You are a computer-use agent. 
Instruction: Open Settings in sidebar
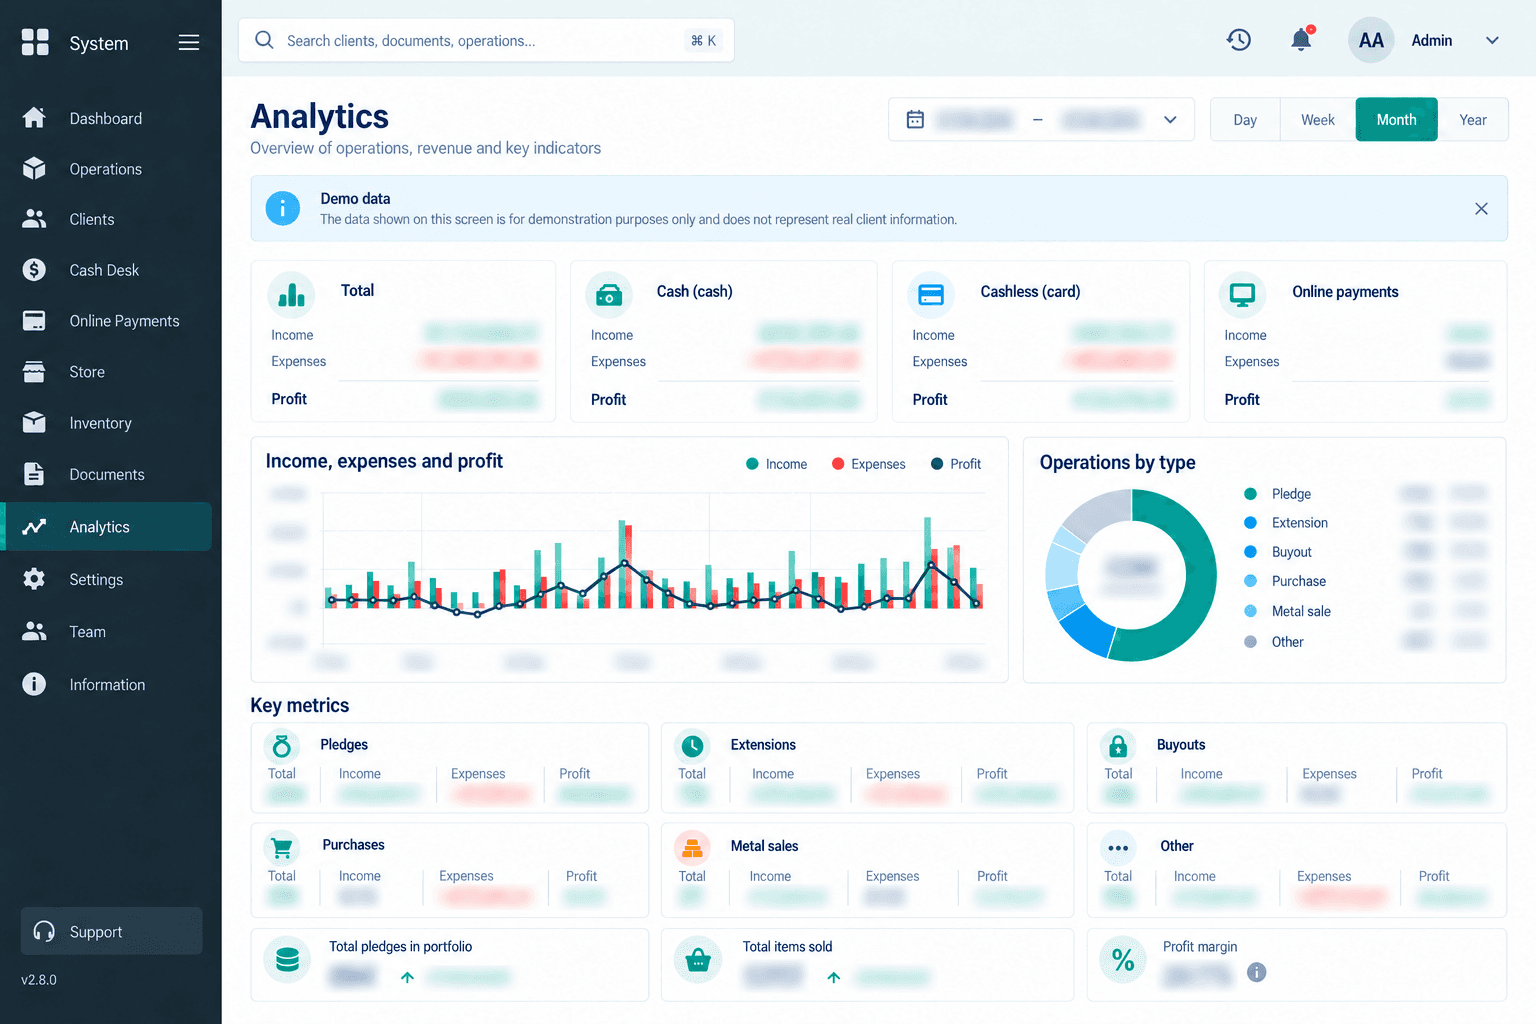click(x=107, y=579)
